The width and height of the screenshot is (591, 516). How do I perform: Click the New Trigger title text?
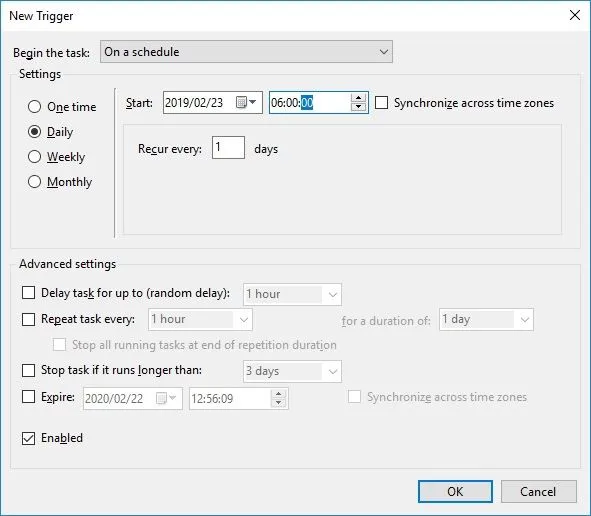41,16
